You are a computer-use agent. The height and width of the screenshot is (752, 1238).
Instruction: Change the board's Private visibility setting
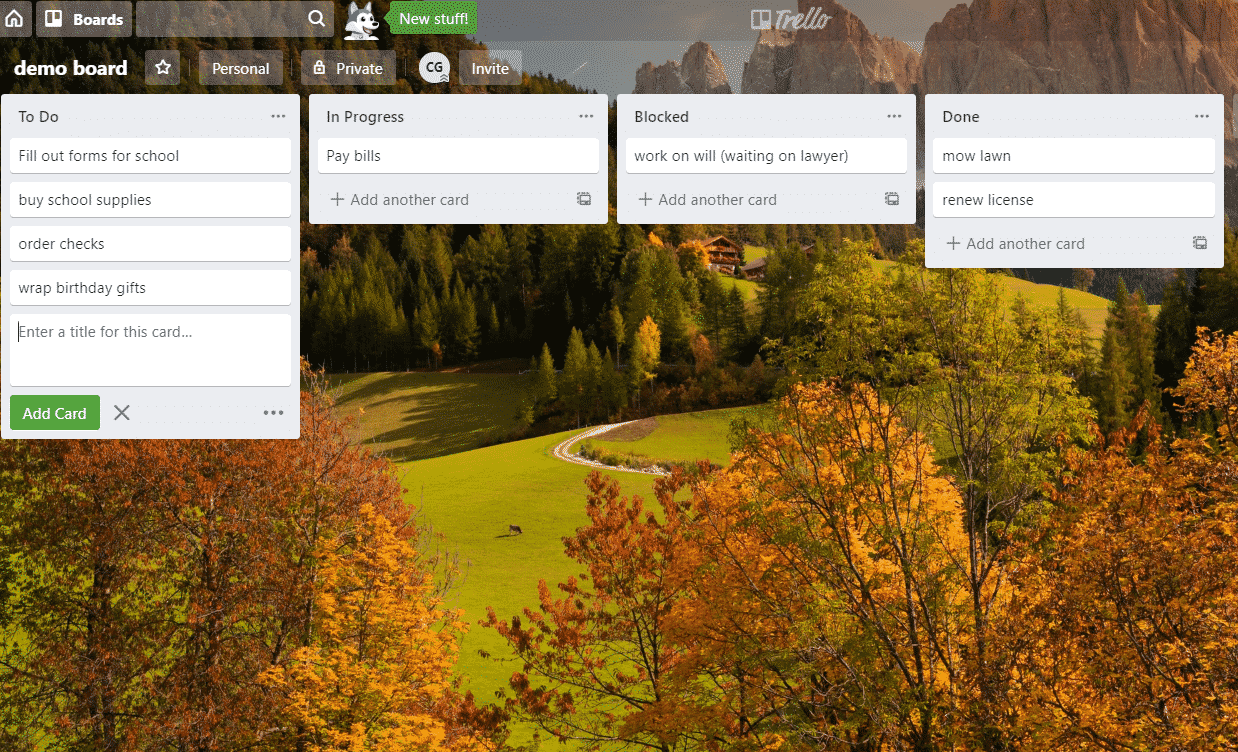[x=348, y=68]
